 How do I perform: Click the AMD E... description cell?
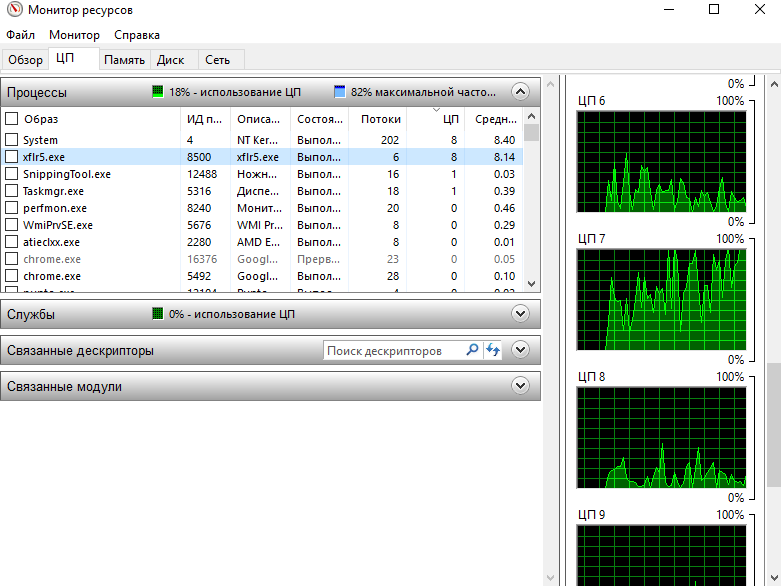tap(258, 242)
